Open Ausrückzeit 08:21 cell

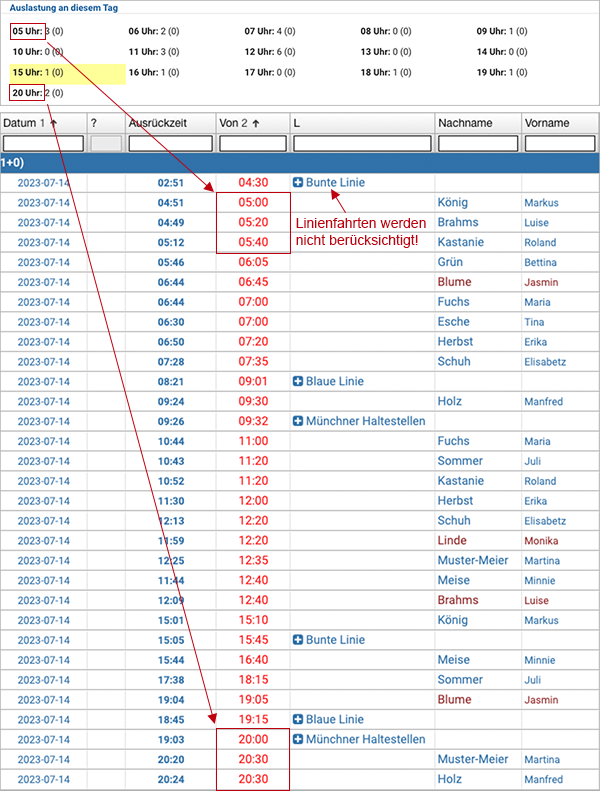[171, 382]
